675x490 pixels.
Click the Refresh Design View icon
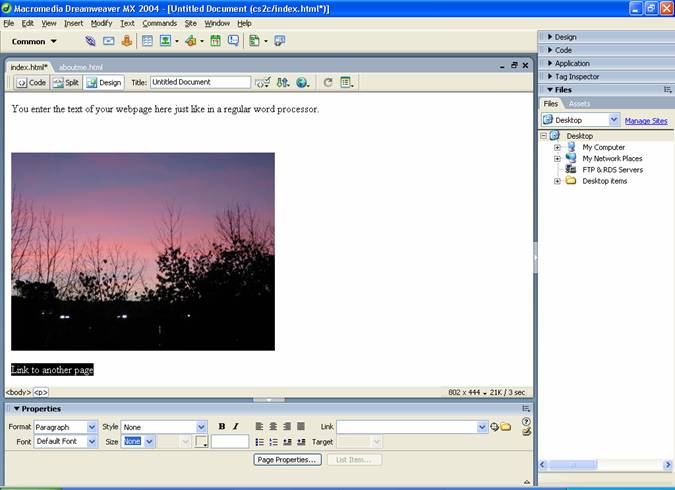tap(328, 82)
